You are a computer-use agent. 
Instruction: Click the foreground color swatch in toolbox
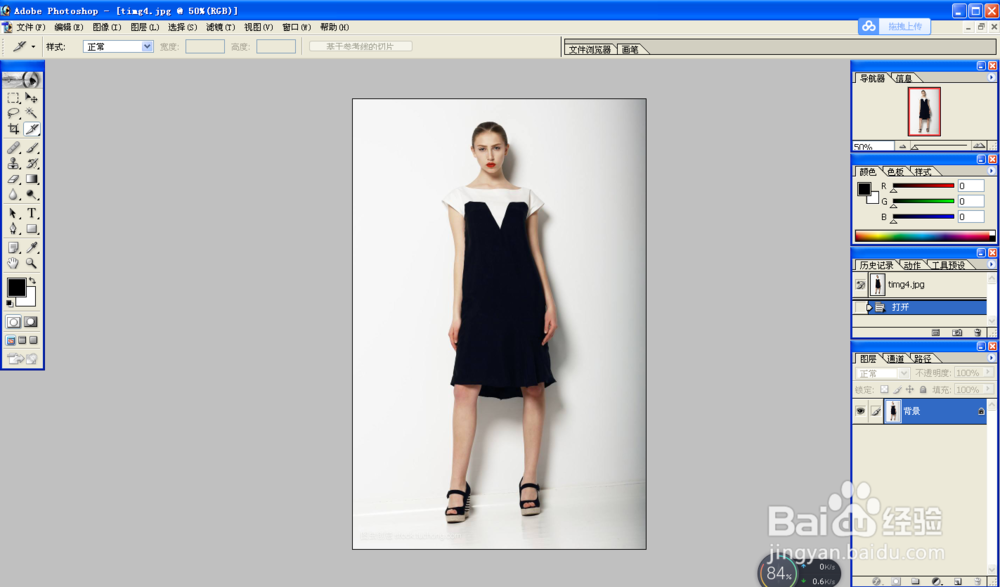pos(16,287)
